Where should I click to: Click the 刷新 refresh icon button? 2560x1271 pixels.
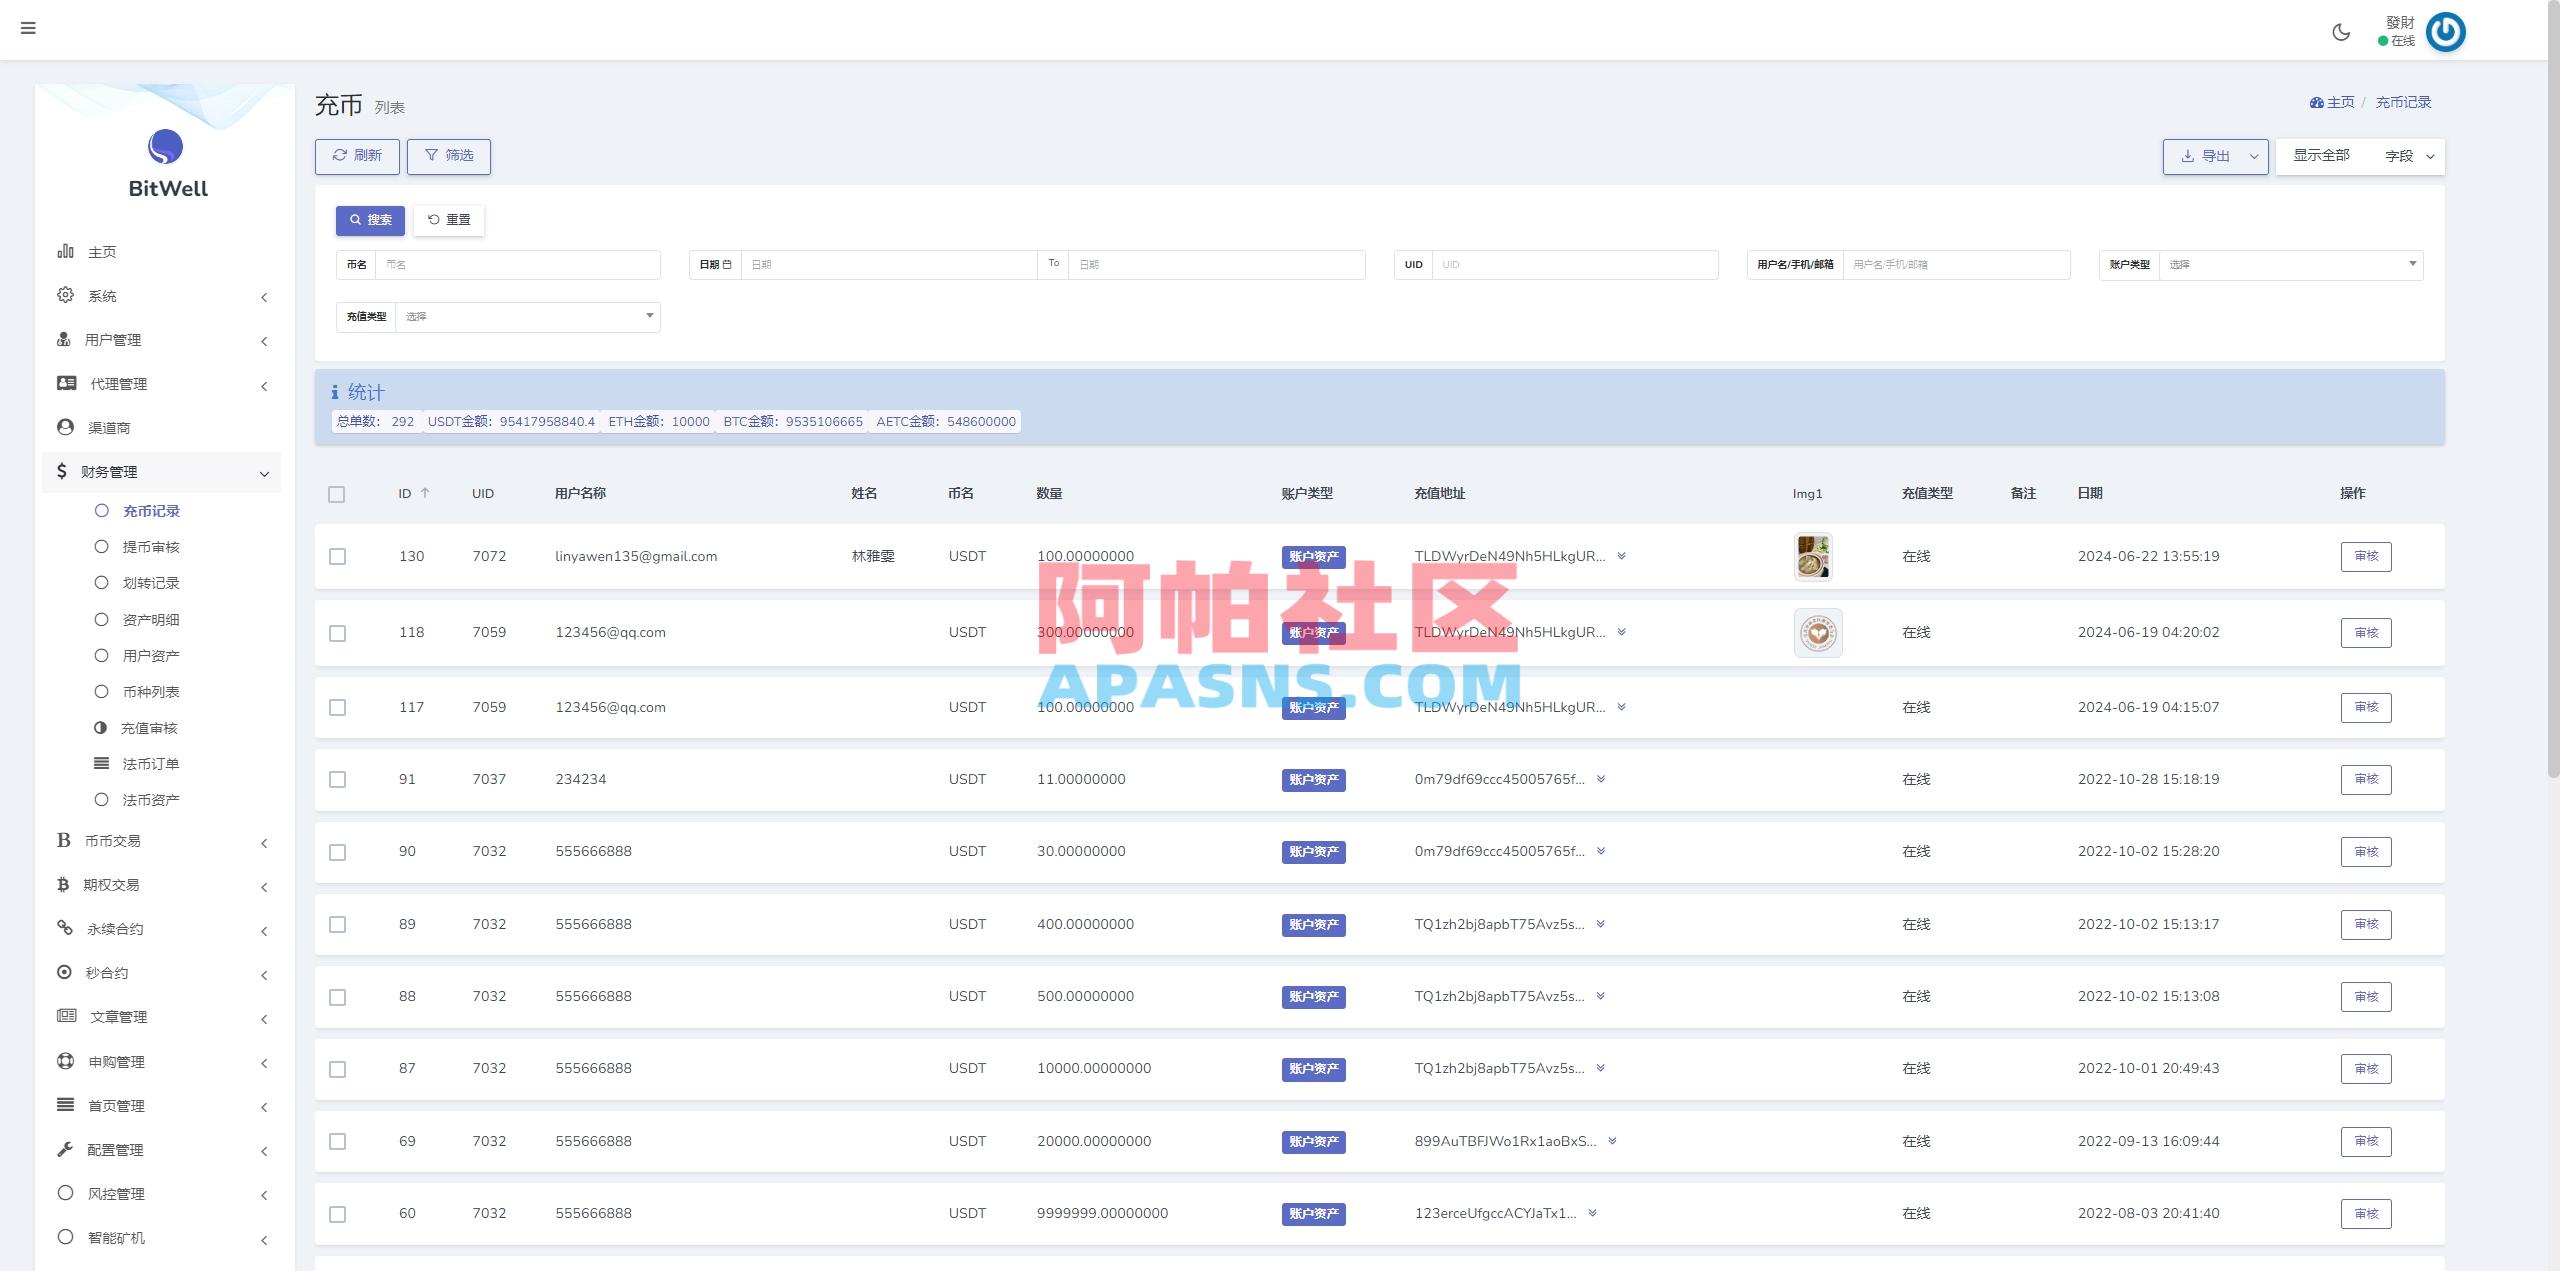coord(357,156)
